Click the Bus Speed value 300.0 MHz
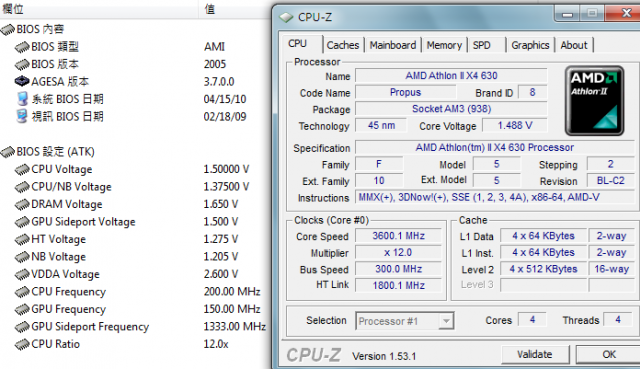 click(398, 269)
